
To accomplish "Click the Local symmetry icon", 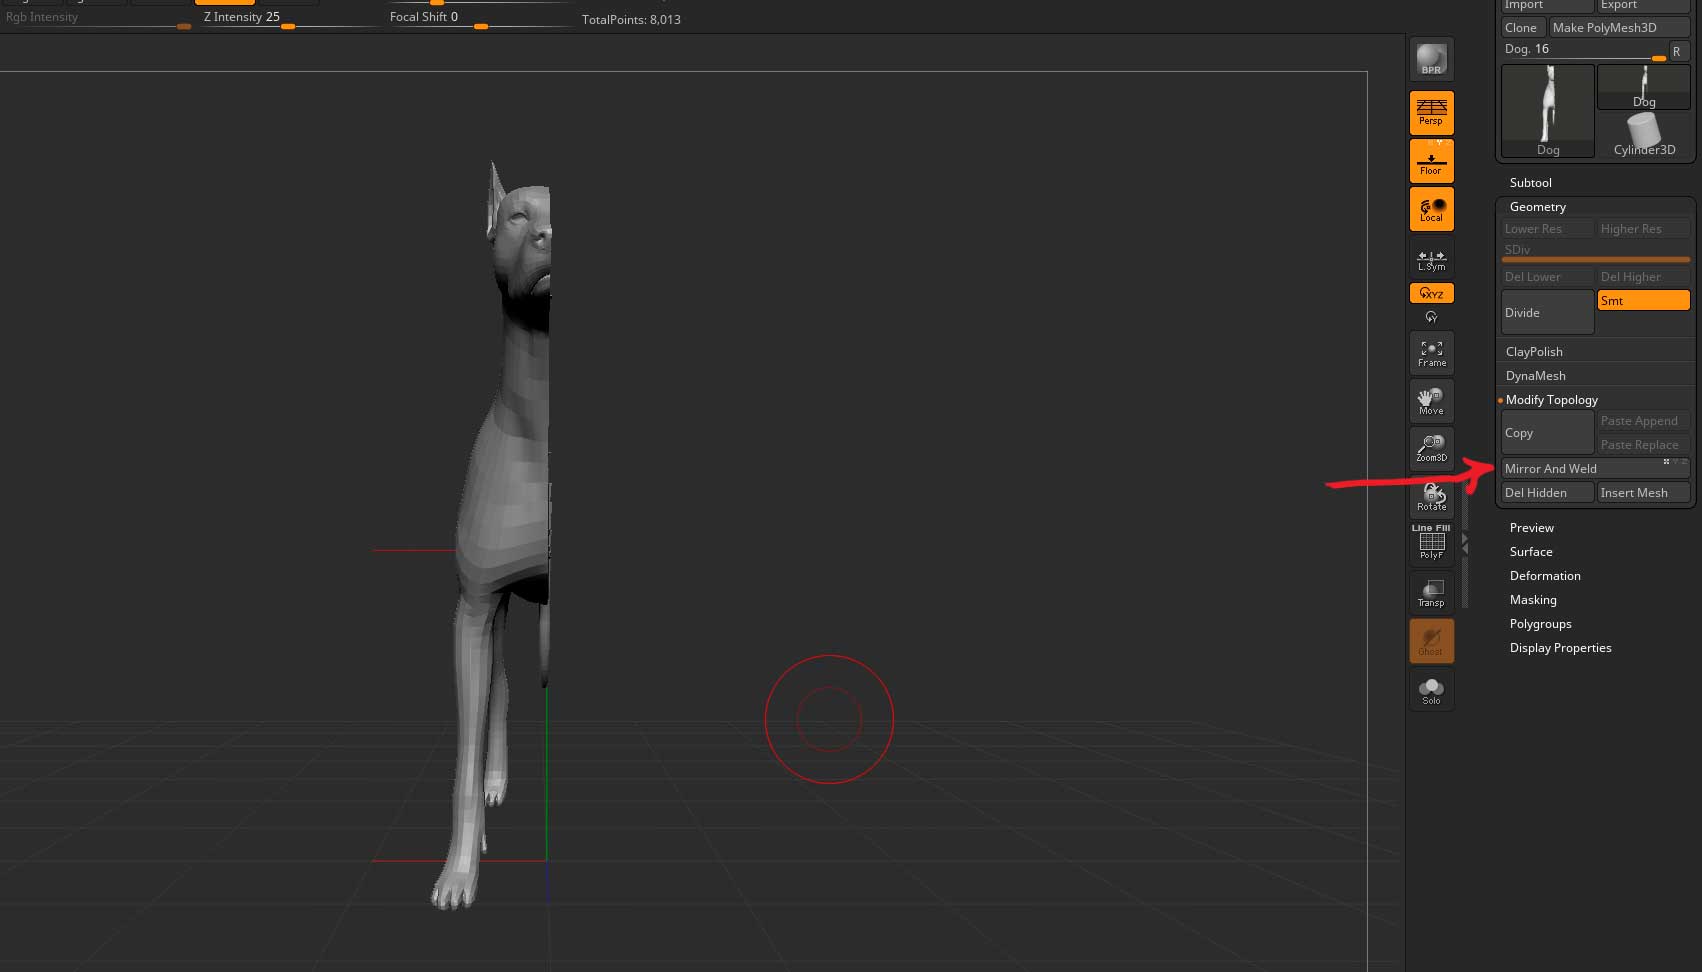I will (1431, 209).
